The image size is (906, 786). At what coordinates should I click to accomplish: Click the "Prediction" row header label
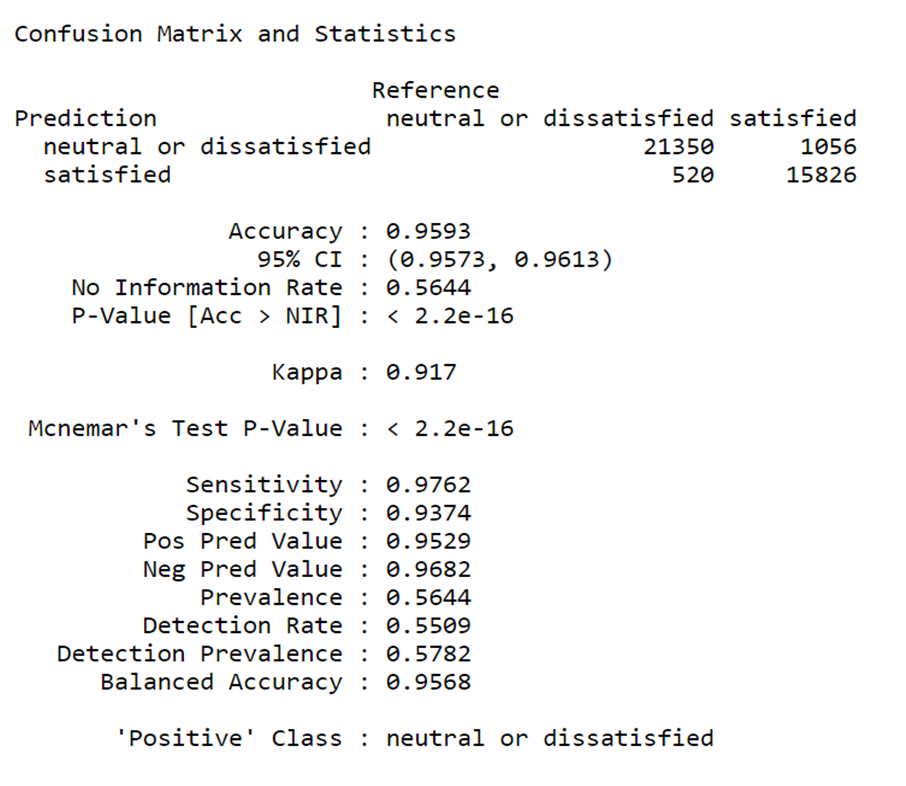85,119
